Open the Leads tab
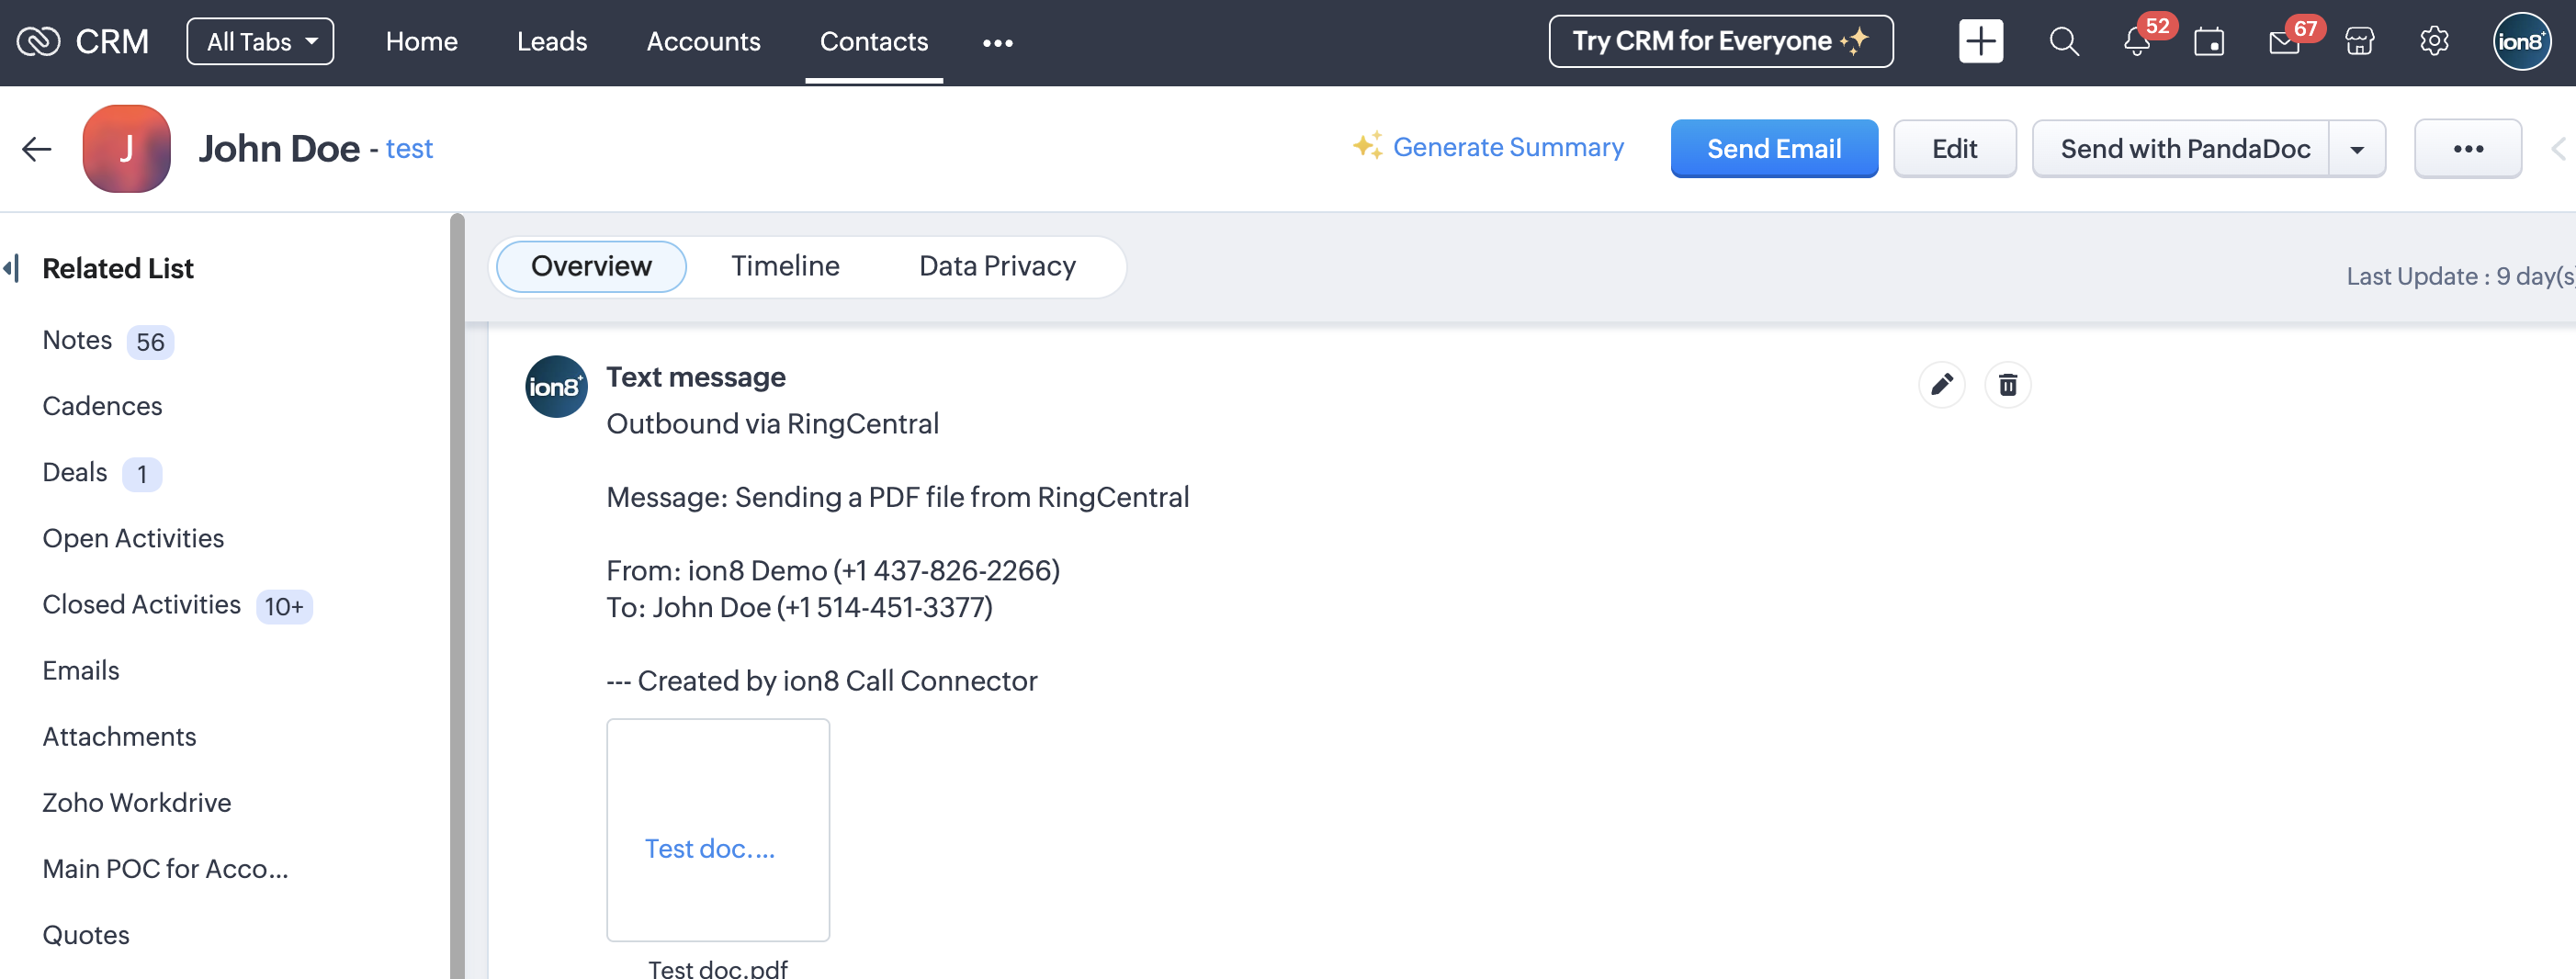 (551, 41)
